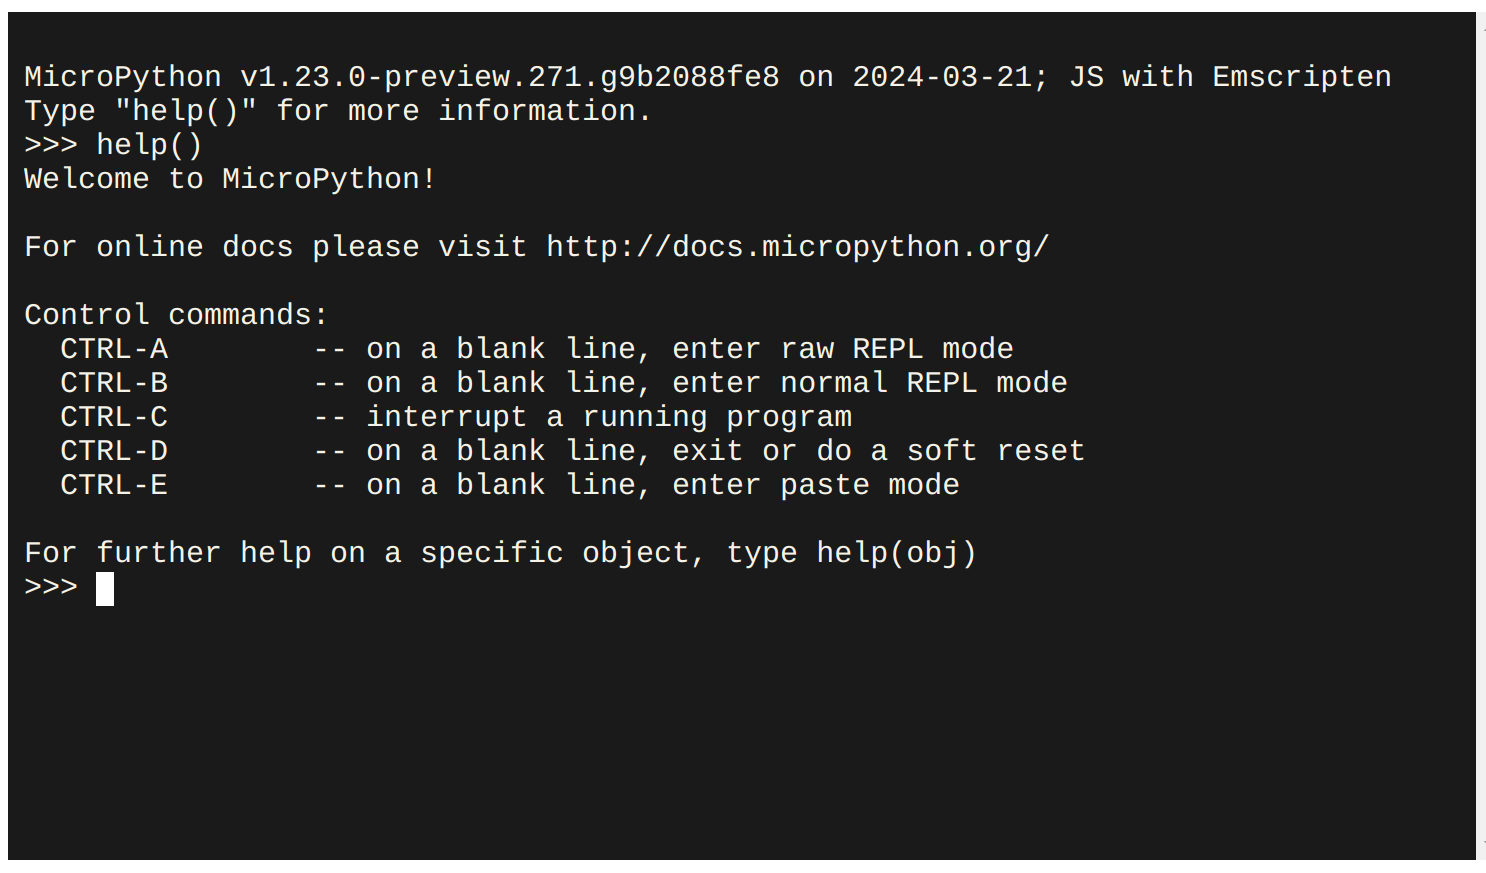Click the CTRL-B control command label
1486x873 pixels.
[114, 383]
